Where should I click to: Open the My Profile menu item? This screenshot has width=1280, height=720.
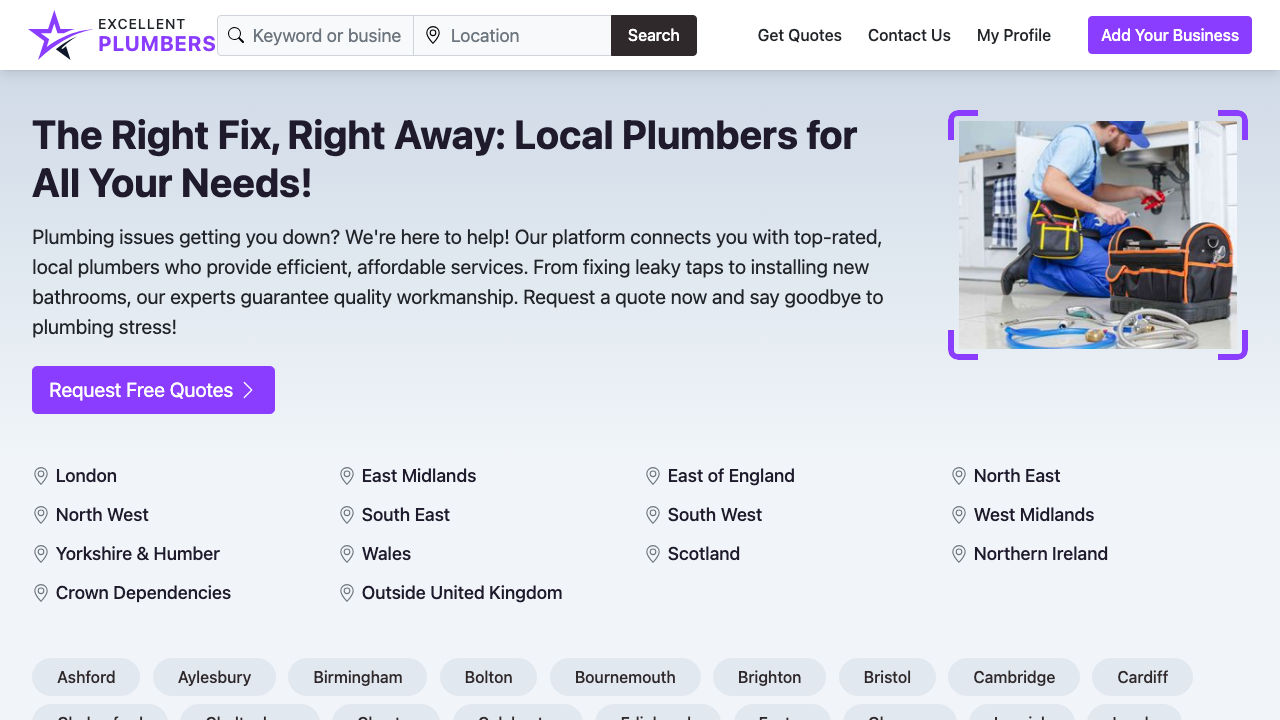point(1013,35)
